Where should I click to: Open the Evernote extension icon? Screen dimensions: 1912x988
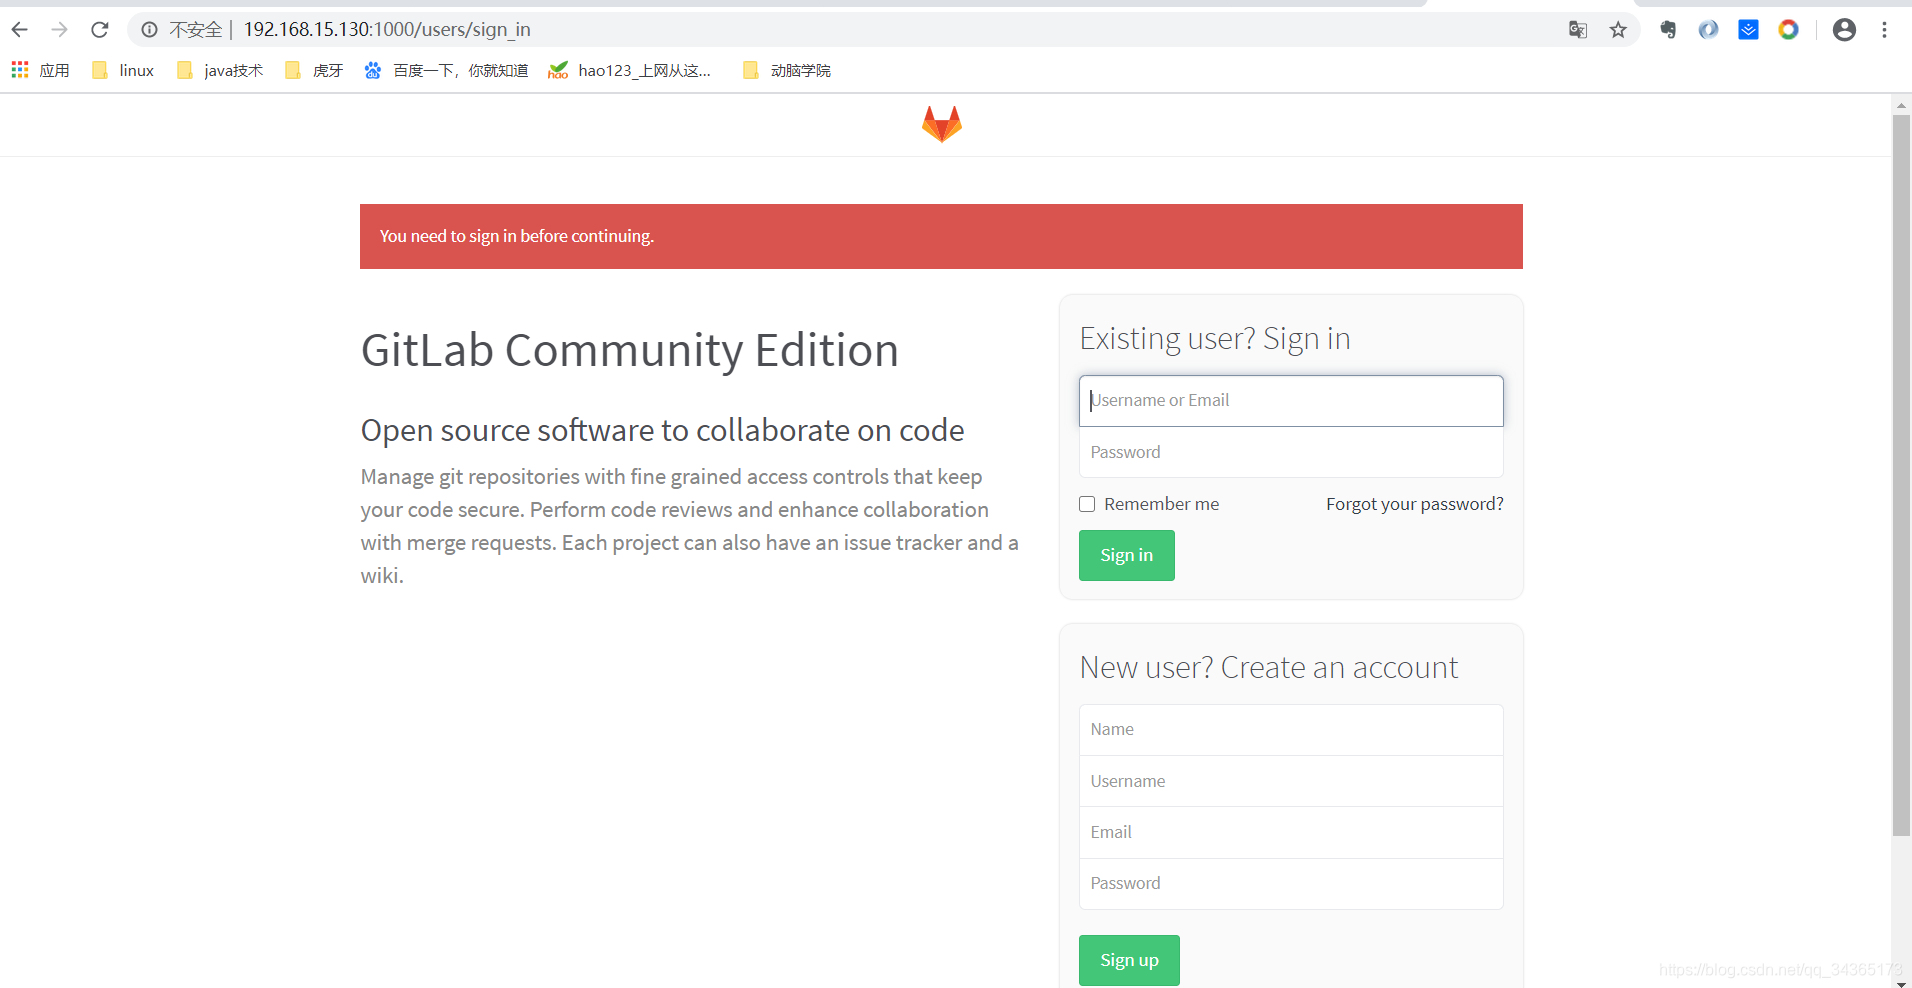(x=1668, y=30)
